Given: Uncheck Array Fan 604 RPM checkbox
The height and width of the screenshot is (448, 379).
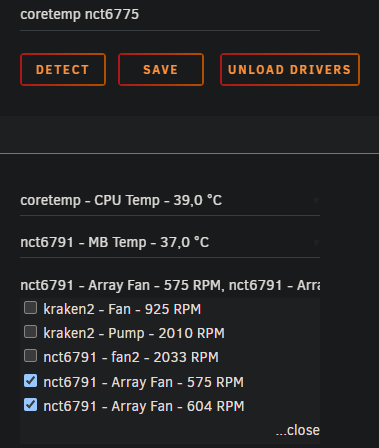Looking at the screenshot, I should click(30, 405).
